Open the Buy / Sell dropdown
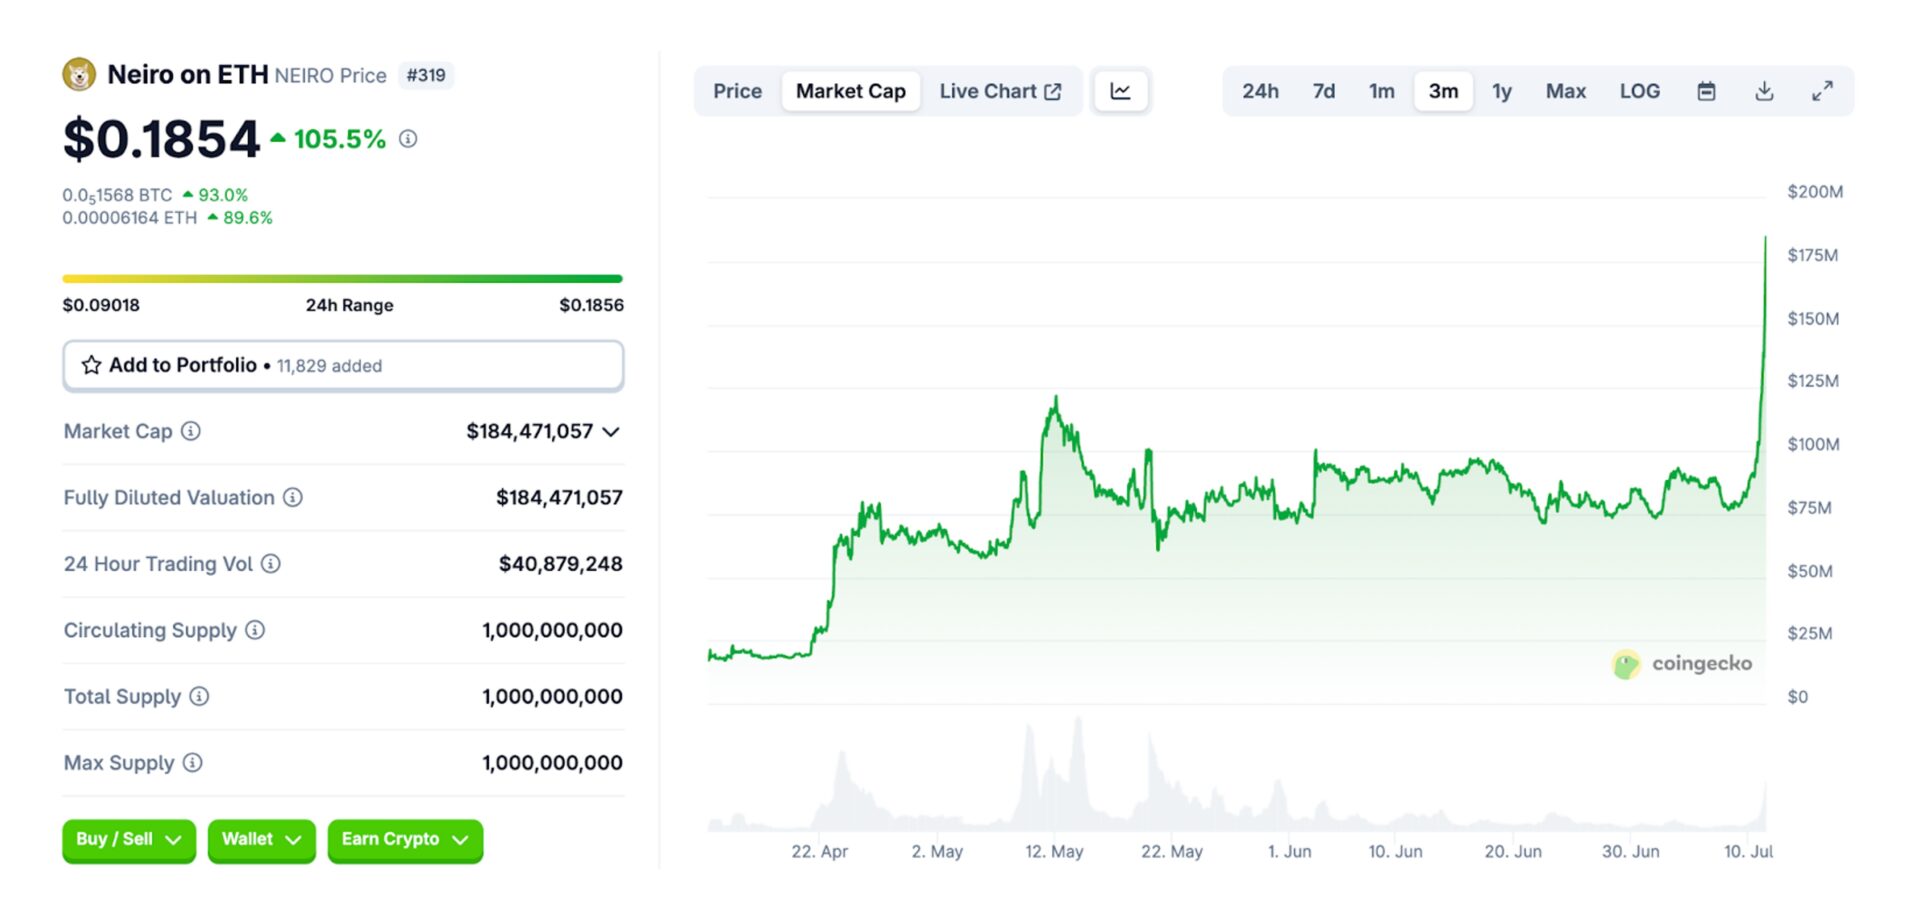The width and height of the screenshot is (1920, 920). tap(129, 840)
